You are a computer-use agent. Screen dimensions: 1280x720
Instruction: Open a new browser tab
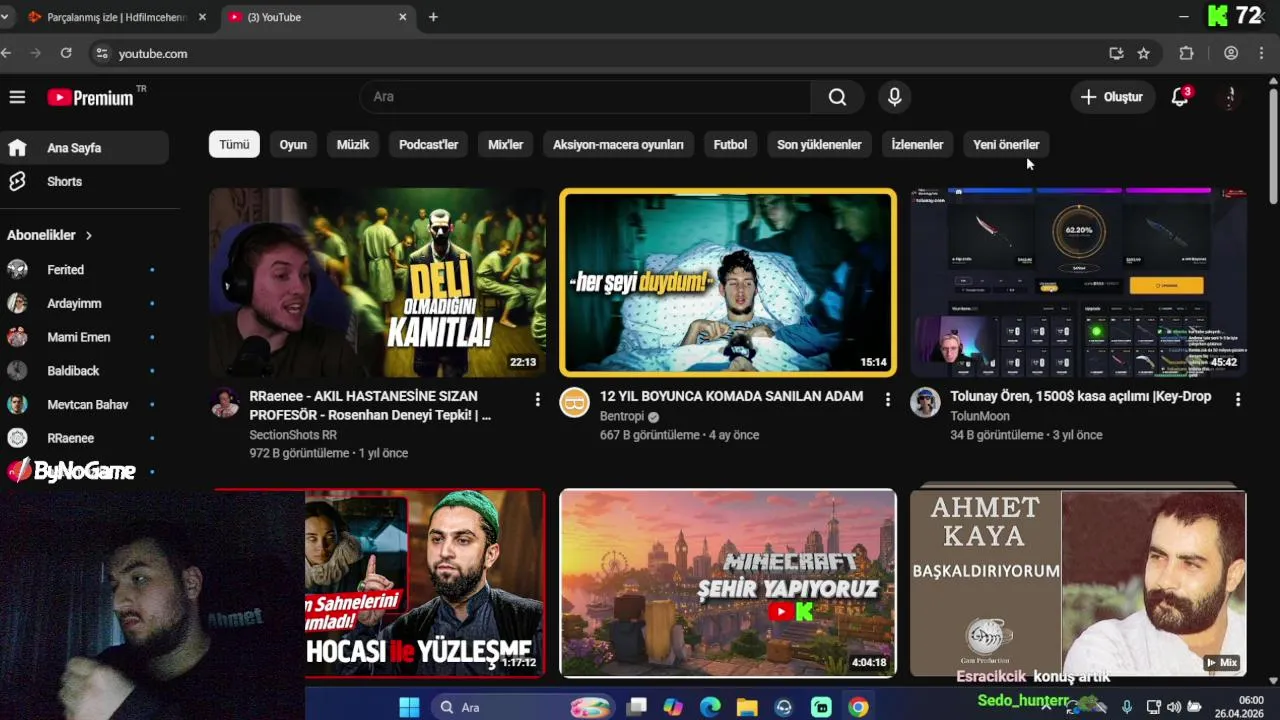pyautogui.click(x=433, y=17)
